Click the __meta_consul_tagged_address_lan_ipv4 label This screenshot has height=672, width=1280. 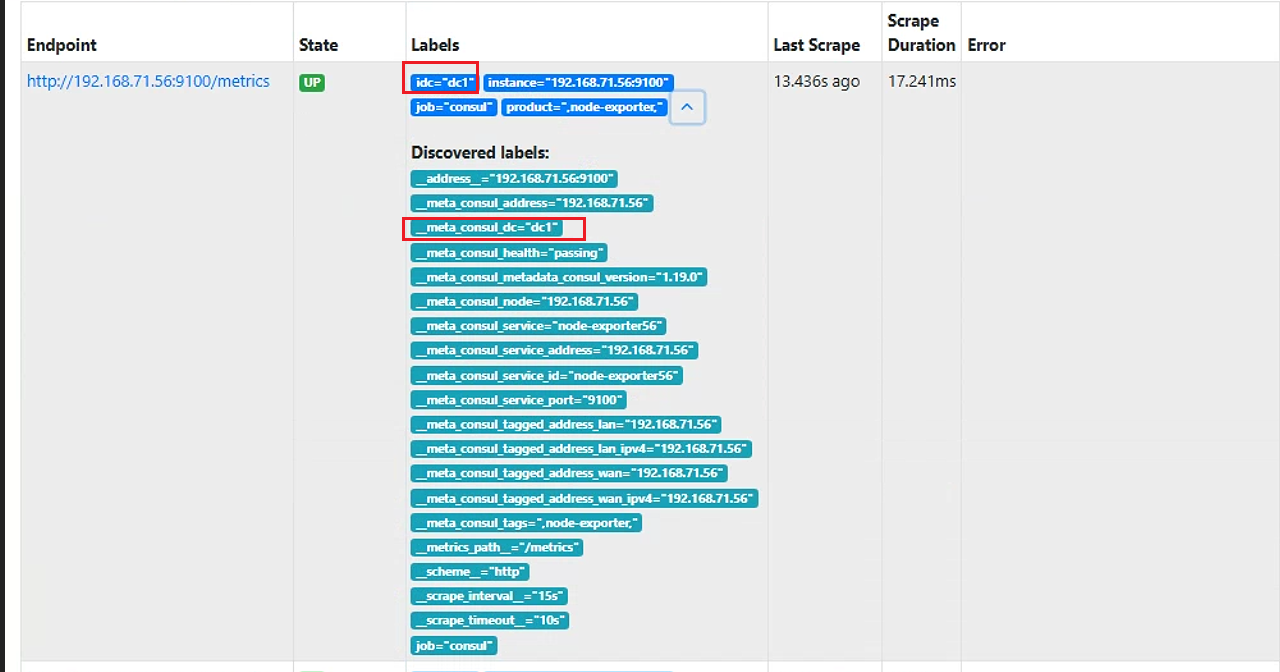coord(581,449)
